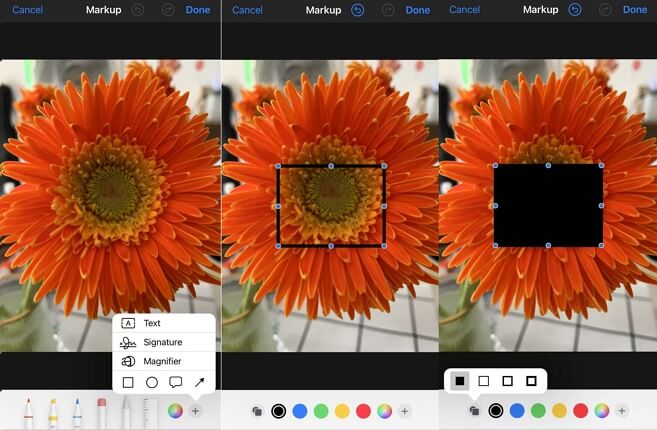
Task: Insert a rectangle shape from popup menu
Action: [x=128, y=382]
